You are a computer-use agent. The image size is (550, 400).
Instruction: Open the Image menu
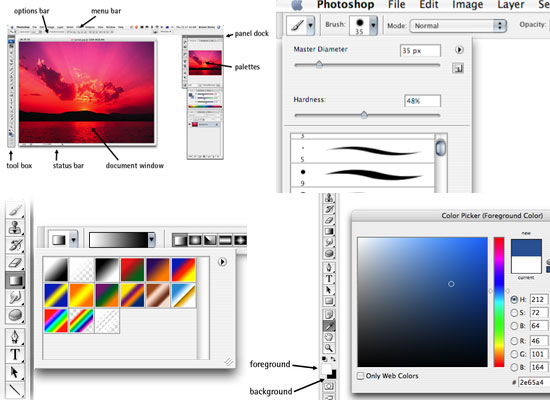click(x=467, y=5)
